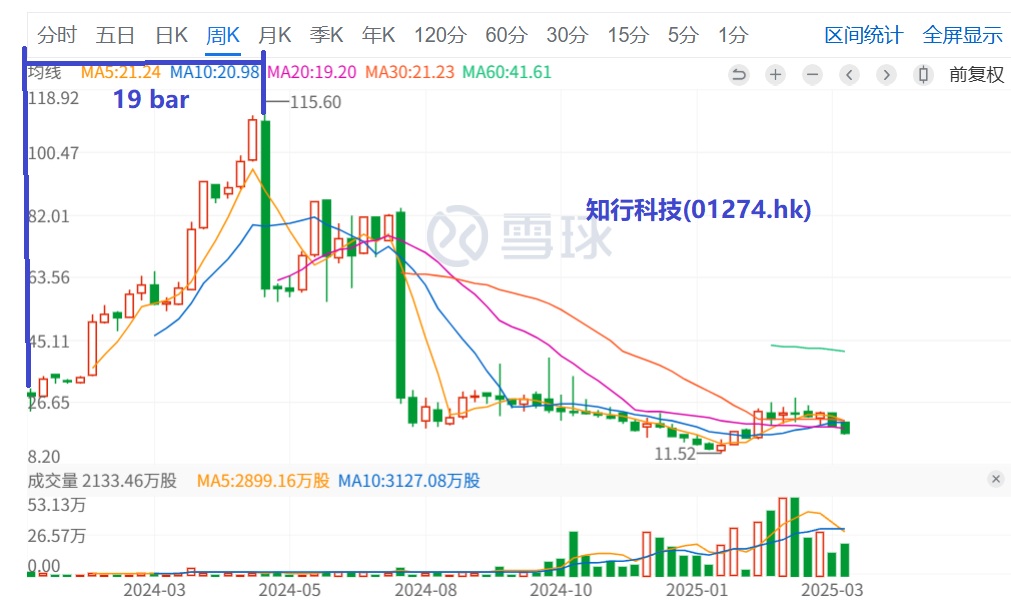Click the 成交量 2133.46万股 volume label
1011x603 pixels.
102,481
